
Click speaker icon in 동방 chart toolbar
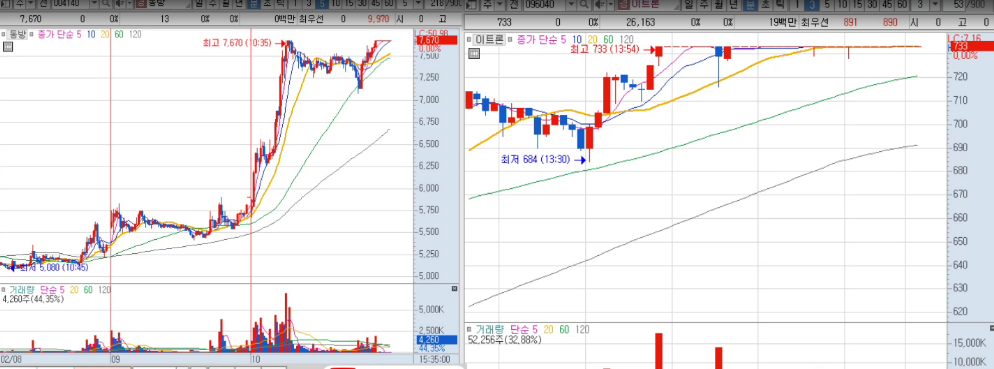(x=119, y=4)
